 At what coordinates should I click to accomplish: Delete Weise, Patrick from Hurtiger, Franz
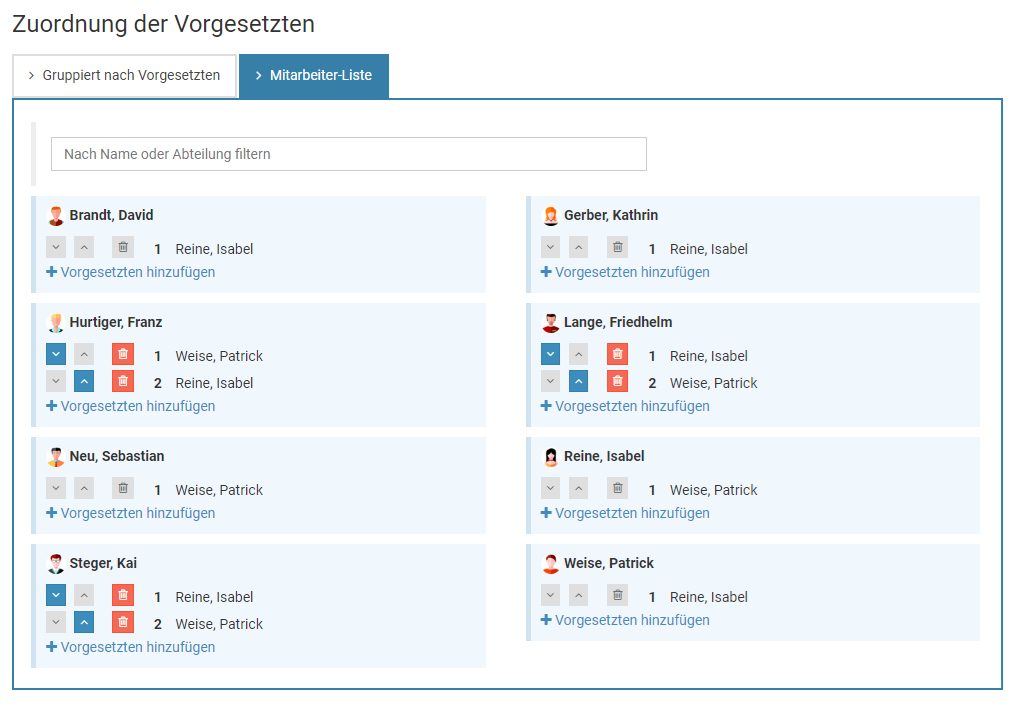coord(122,355)
